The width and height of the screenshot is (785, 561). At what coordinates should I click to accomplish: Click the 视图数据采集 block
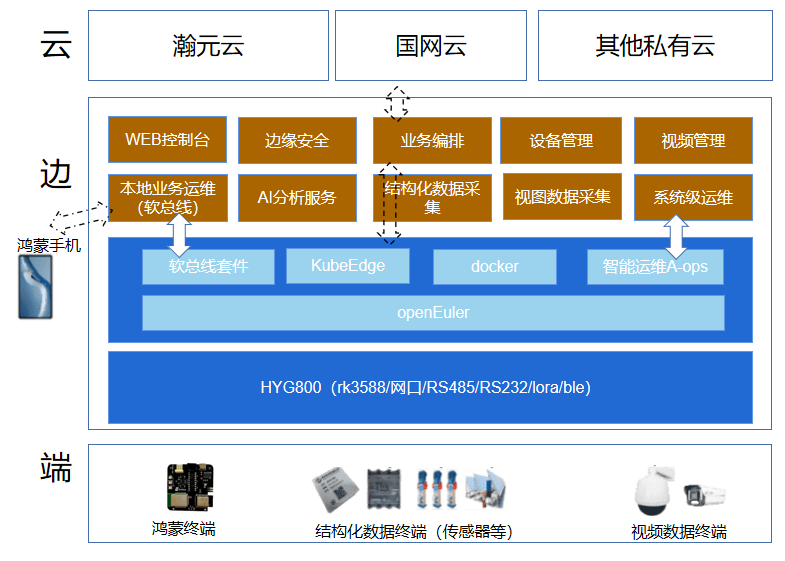coord(562,197)
